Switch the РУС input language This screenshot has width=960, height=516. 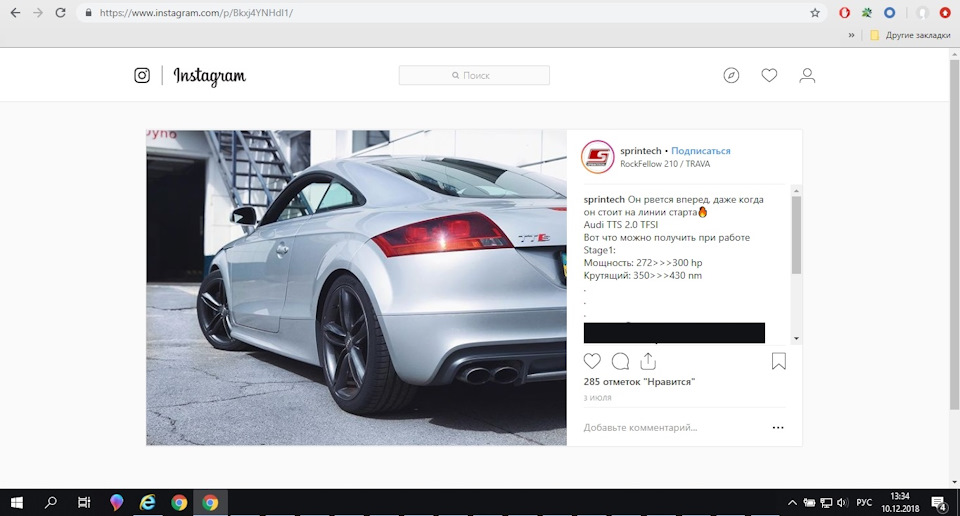[x=864, y=503]
